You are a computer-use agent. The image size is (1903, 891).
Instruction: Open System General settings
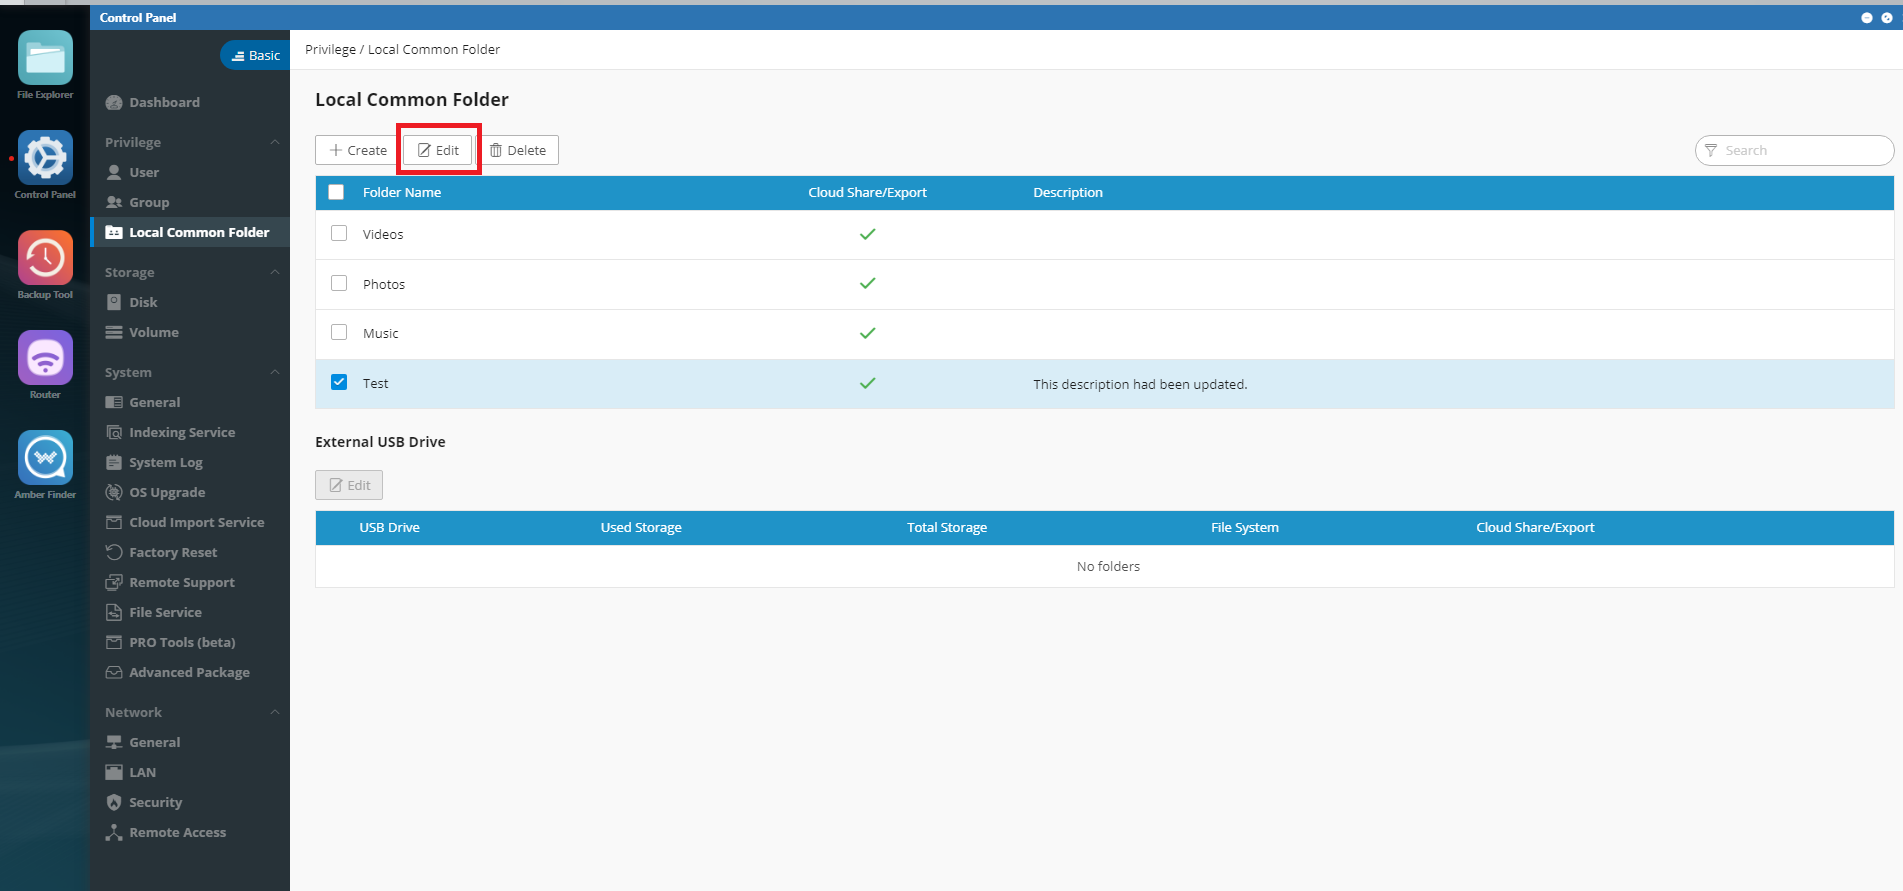154,402
